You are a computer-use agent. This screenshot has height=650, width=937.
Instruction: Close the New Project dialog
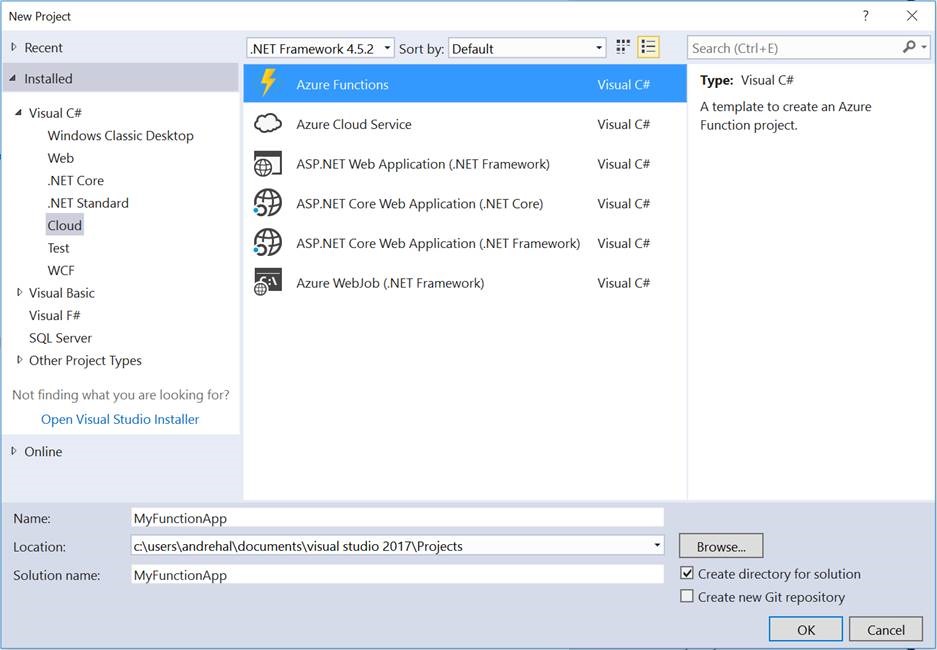[x=912, y=16]
